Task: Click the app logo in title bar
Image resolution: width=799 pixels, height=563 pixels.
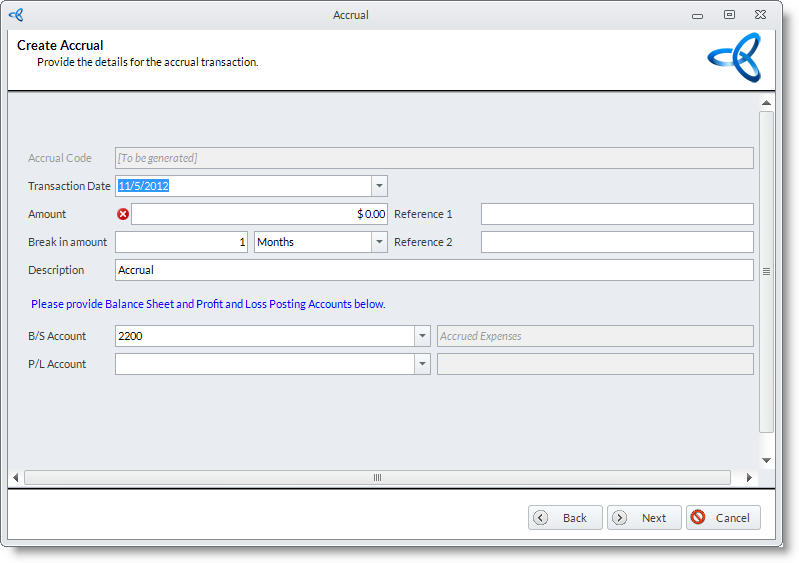Action: [16, 15]
